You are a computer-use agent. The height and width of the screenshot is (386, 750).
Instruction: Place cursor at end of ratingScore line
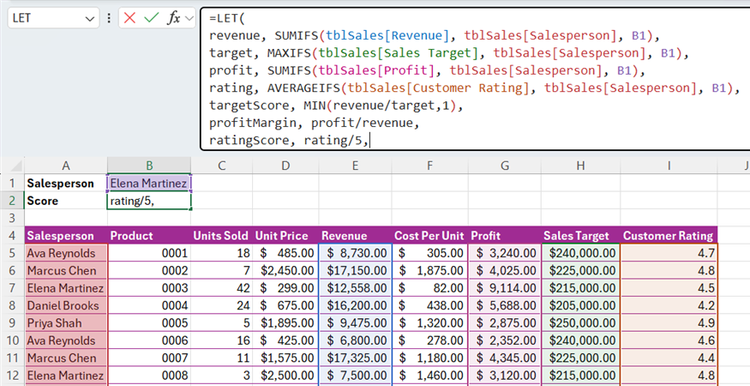tap(370, 141)
